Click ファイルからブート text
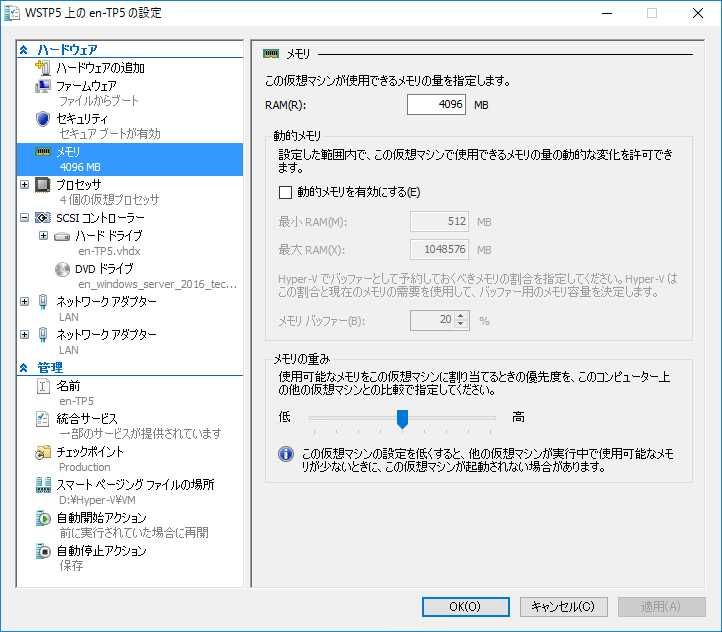The height and width of the screenshot is (632, 722). pyautogui.click(x=99, y=101)
